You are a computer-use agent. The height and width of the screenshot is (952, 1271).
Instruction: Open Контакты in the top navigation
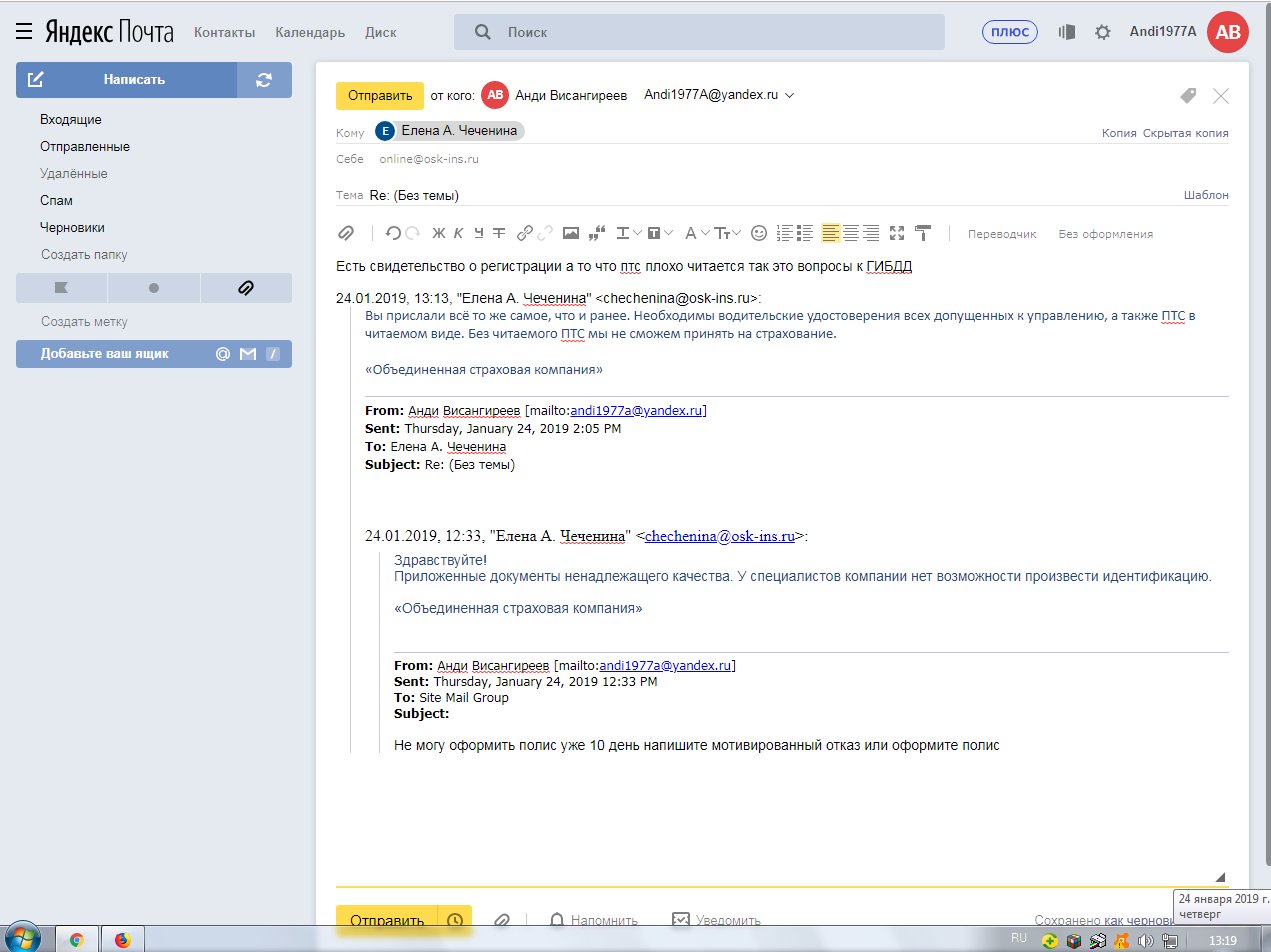(x=224, y=32)
